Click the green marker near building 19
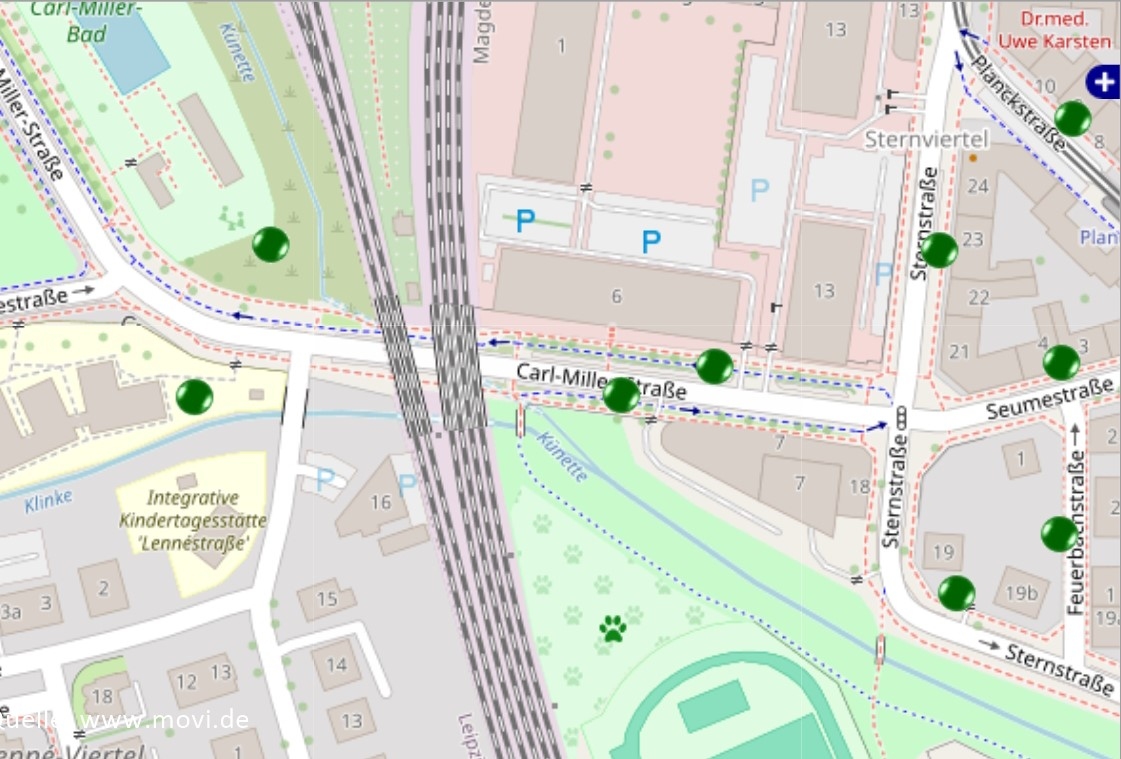The width and height of the screenshot is (1121, 759). (x=957, y=593)
